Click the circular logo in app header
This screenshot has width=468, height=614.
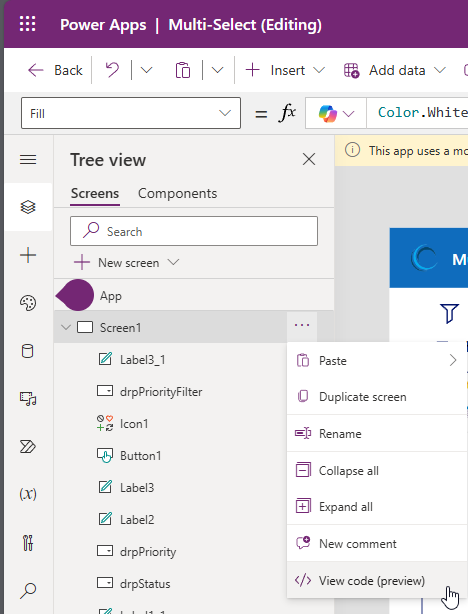[x=424, y=257]
